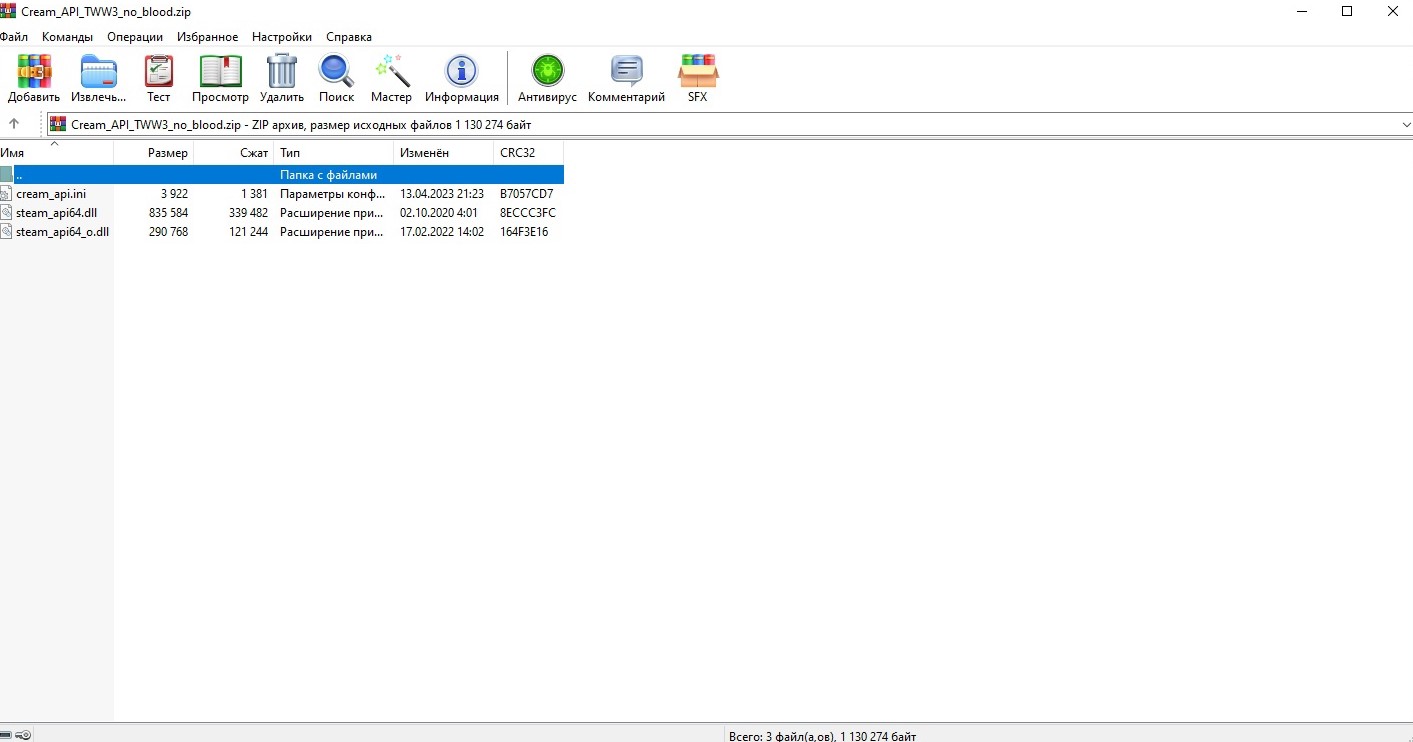Go up one folder level arrow
1413x742 pixels.
14,124
